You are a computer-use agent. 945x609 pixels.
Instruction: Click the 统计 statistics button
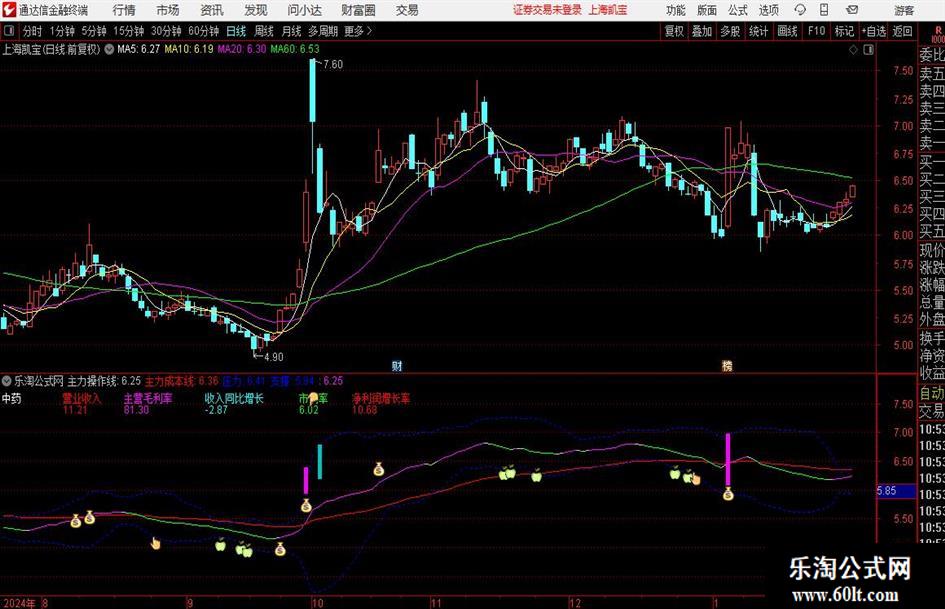click(x=758, y=31)
